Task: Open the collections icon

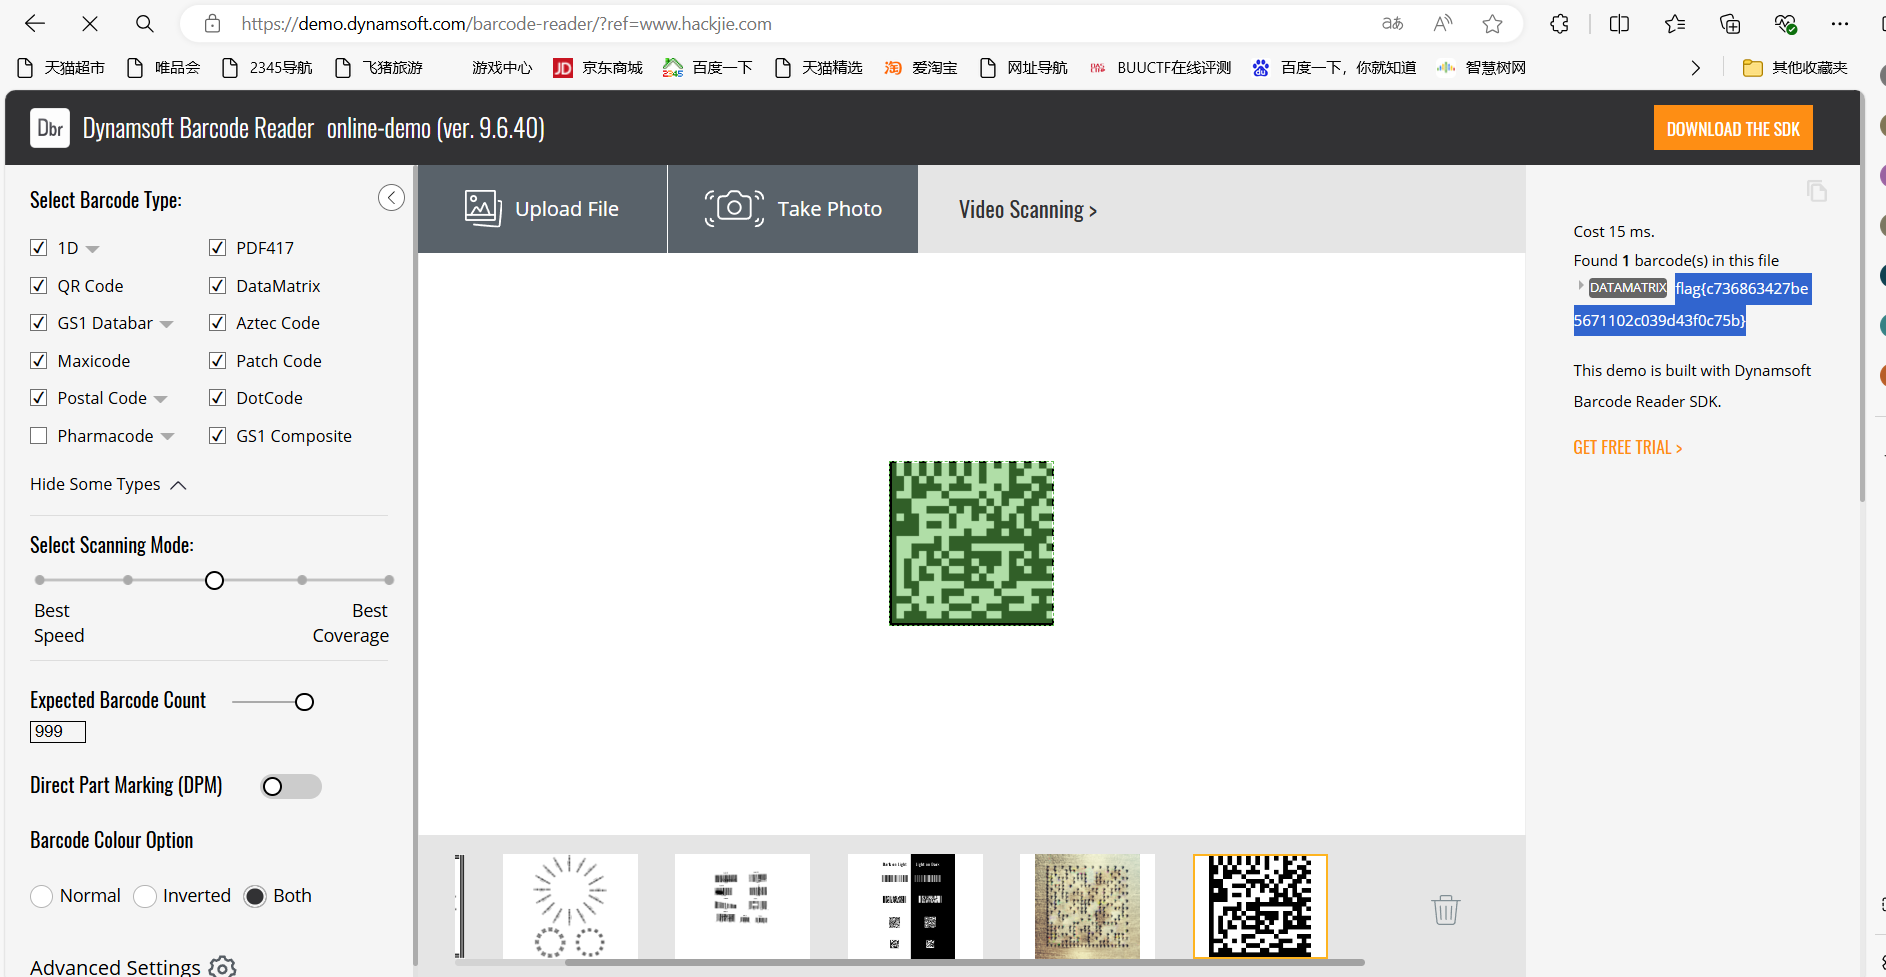Action: tap(1730, 24)
